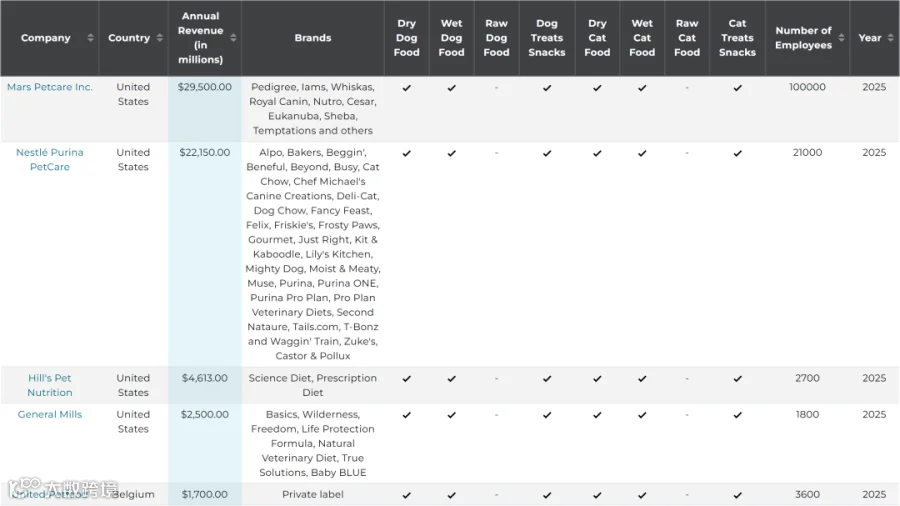Click Mars Petcare Dog Treats checkmark
900x506 pixels.
547,88
